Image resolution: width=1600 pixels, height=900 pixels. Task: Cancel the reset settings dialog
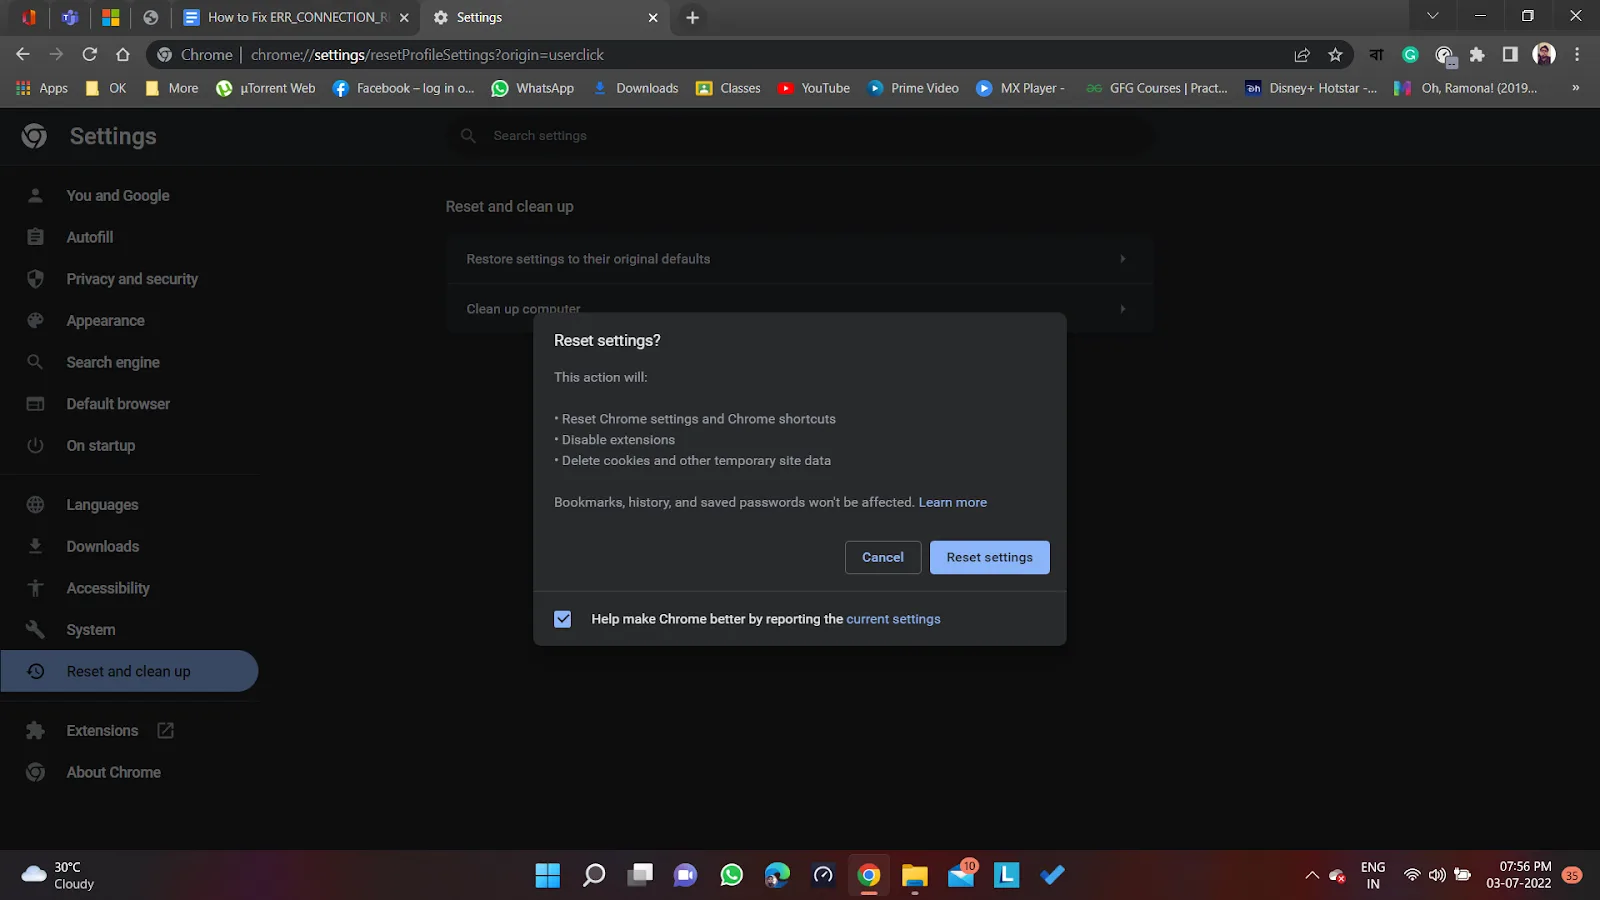pos(883,557)
